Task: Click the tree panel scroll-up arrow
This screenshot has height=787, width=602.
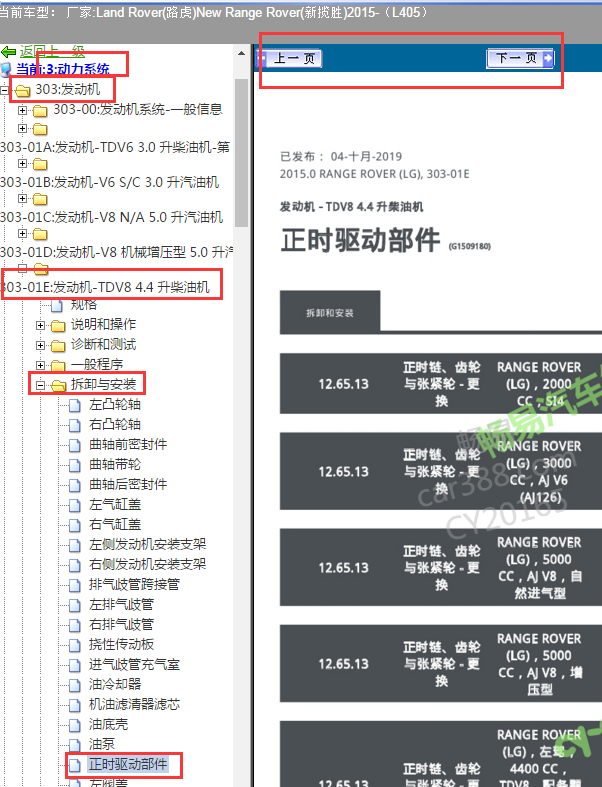Action: 242,53
